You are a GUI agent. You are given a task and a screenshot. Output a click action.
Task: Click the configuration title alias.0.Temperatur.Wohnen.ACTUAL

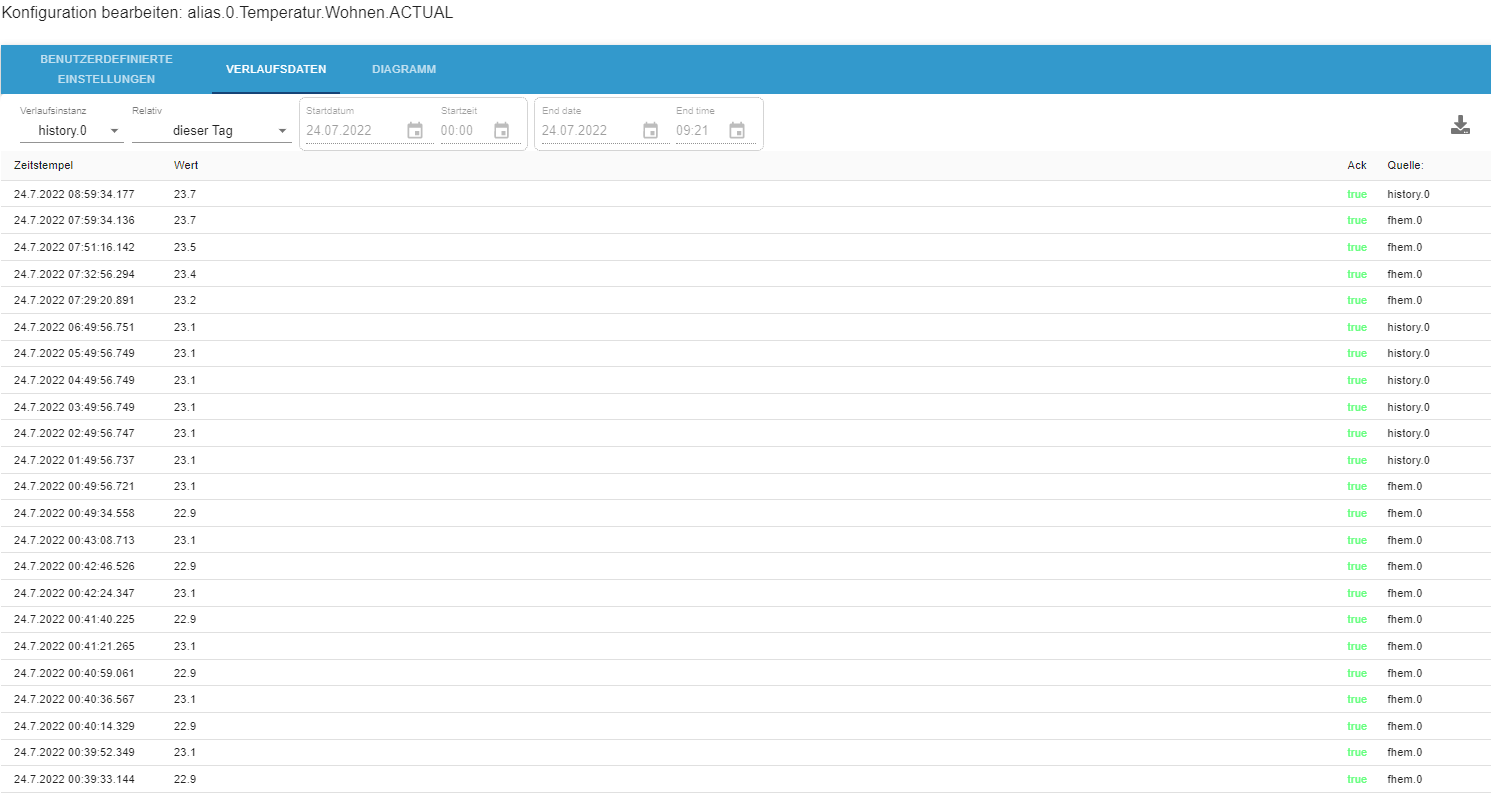(x=320, y=14)
